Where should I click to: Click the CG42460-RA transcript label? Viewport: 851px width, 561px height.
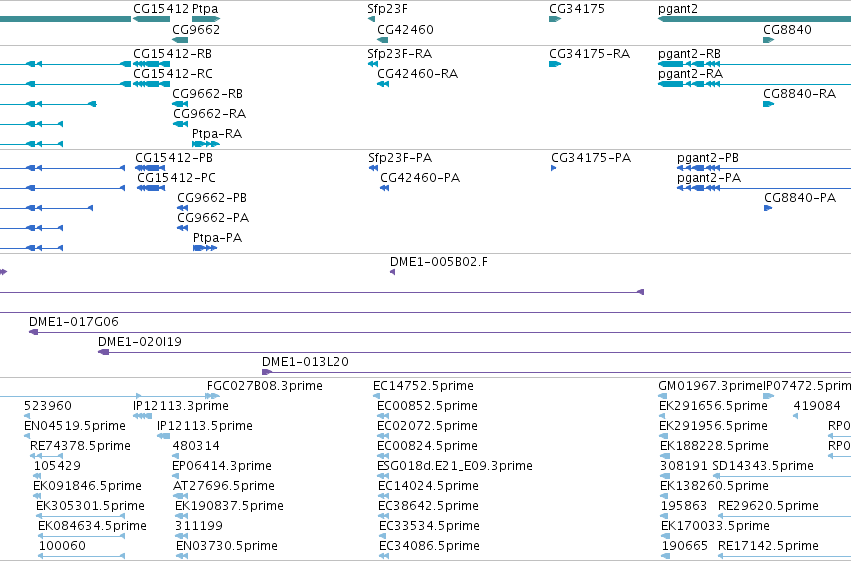(417, 73)
